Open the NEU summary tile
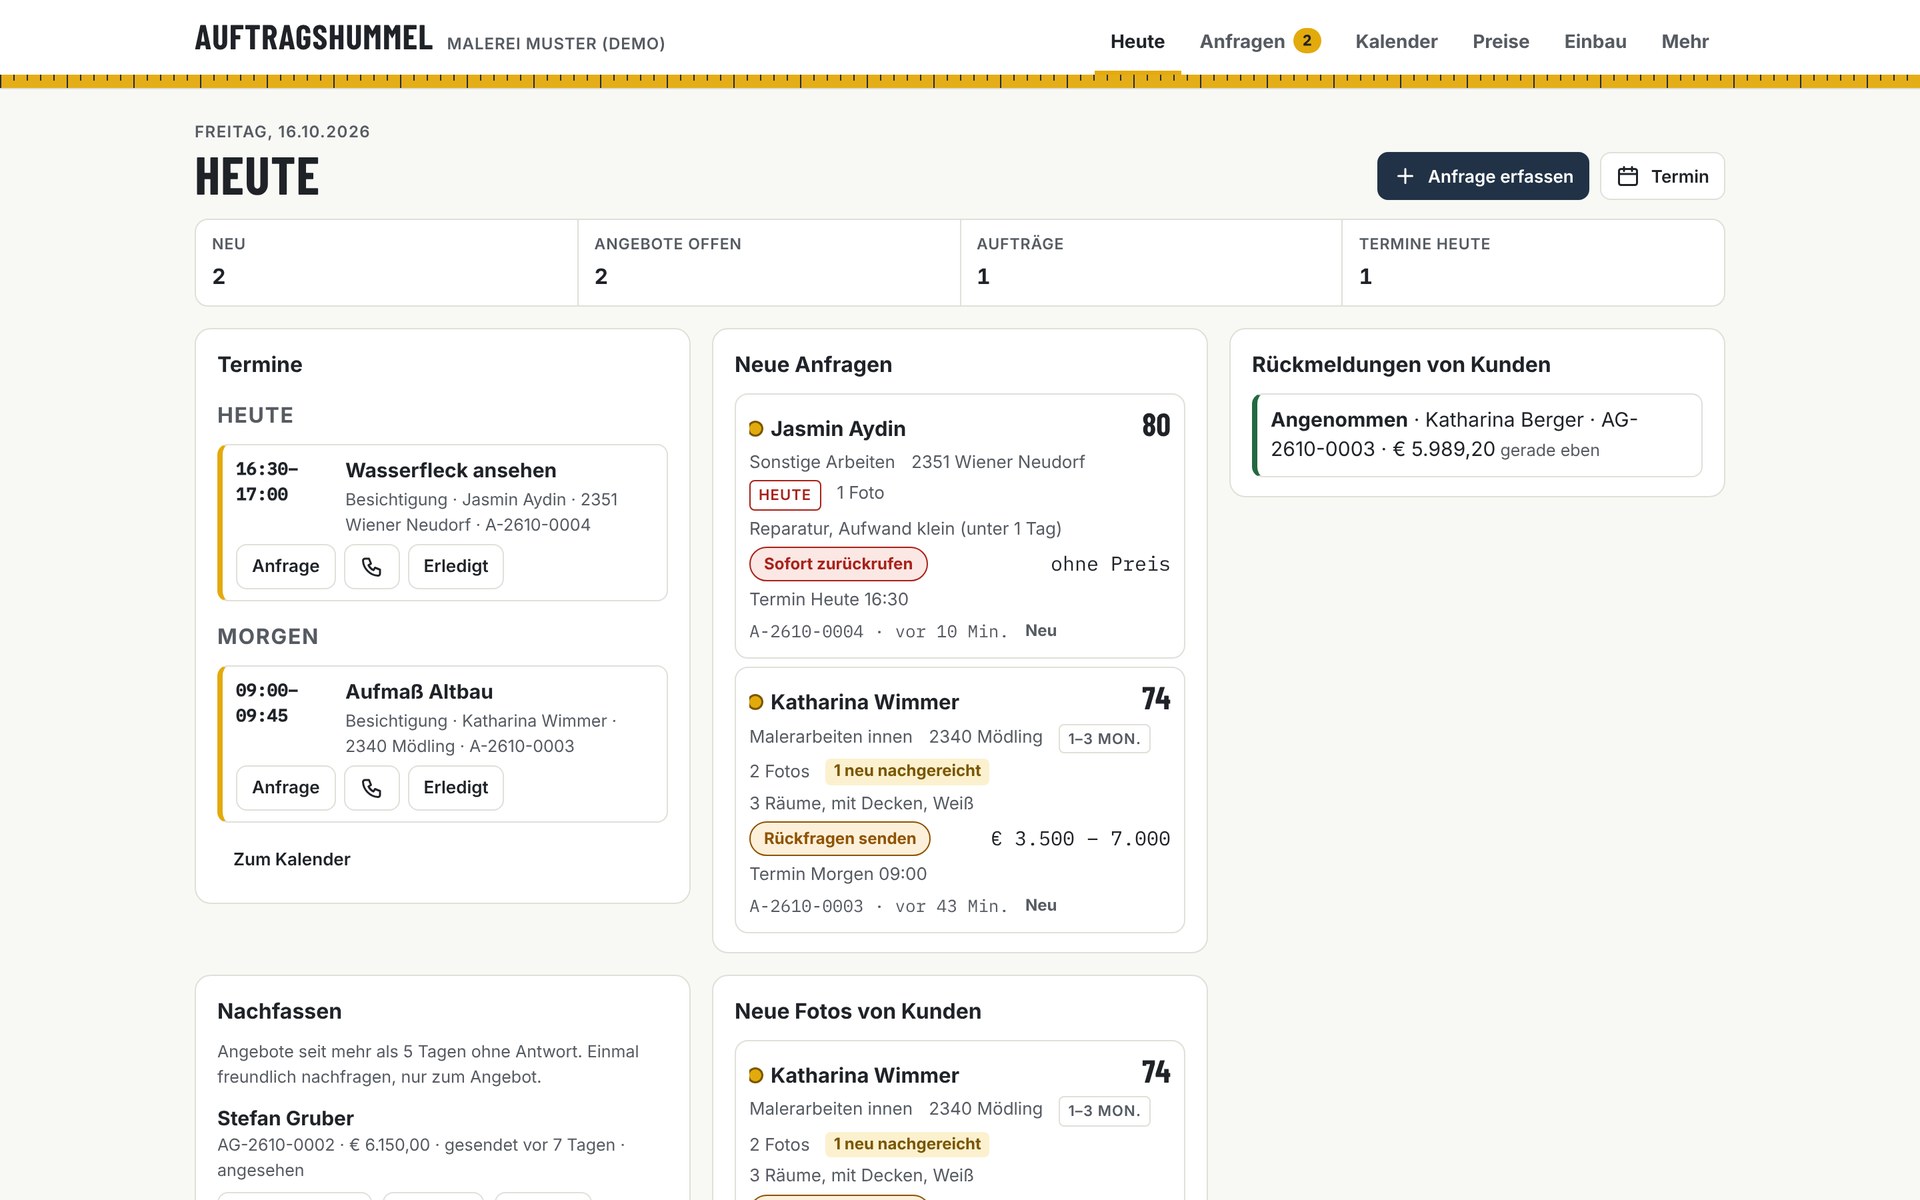 point(387,263)
